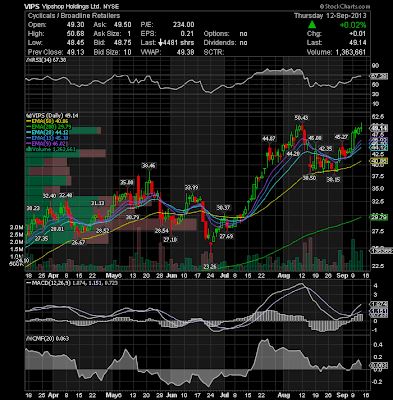
Task: Open the StockCharts.com watermark link
Action: 345,6
